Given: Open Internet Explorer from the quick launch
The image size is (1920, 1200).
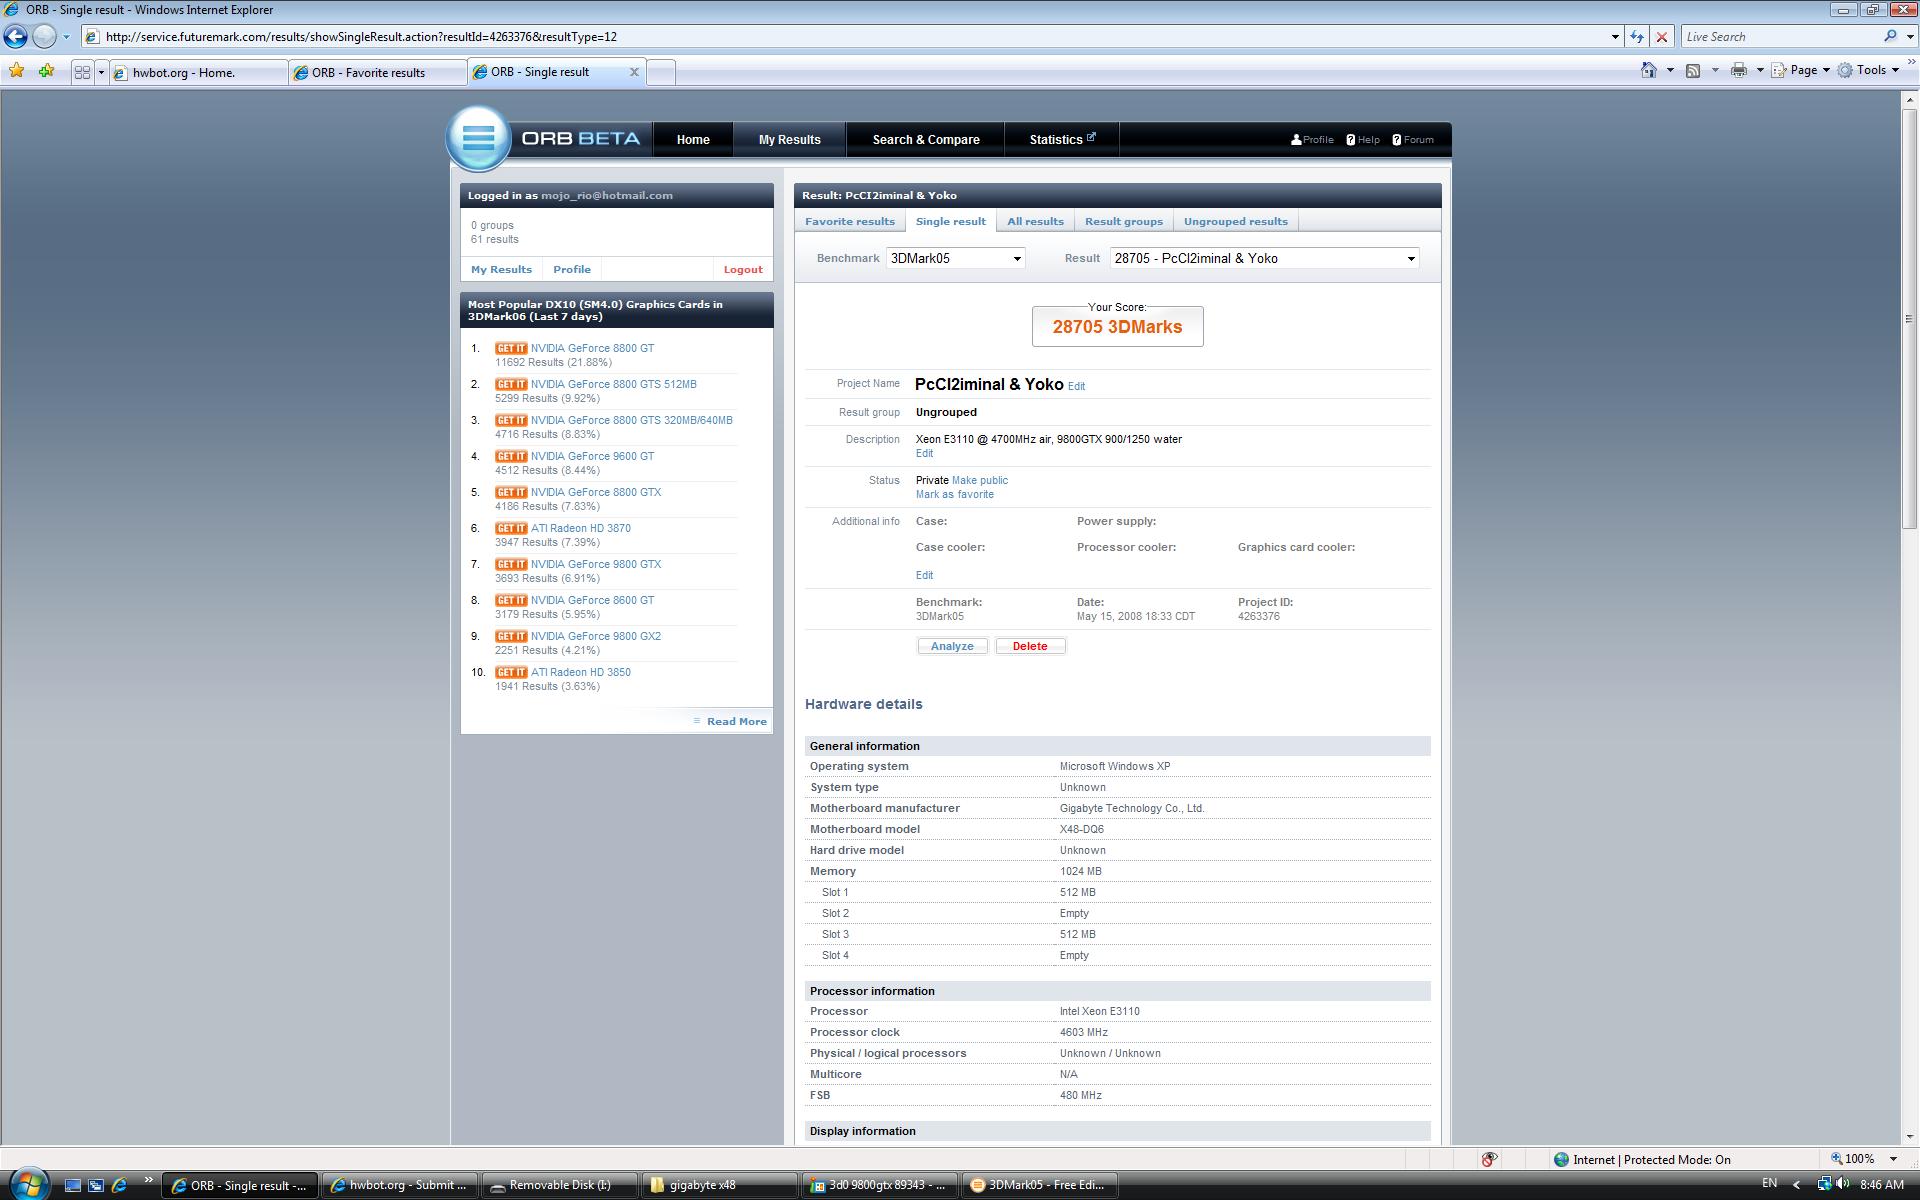Looking at the screenshot, I should point(119,1185).
